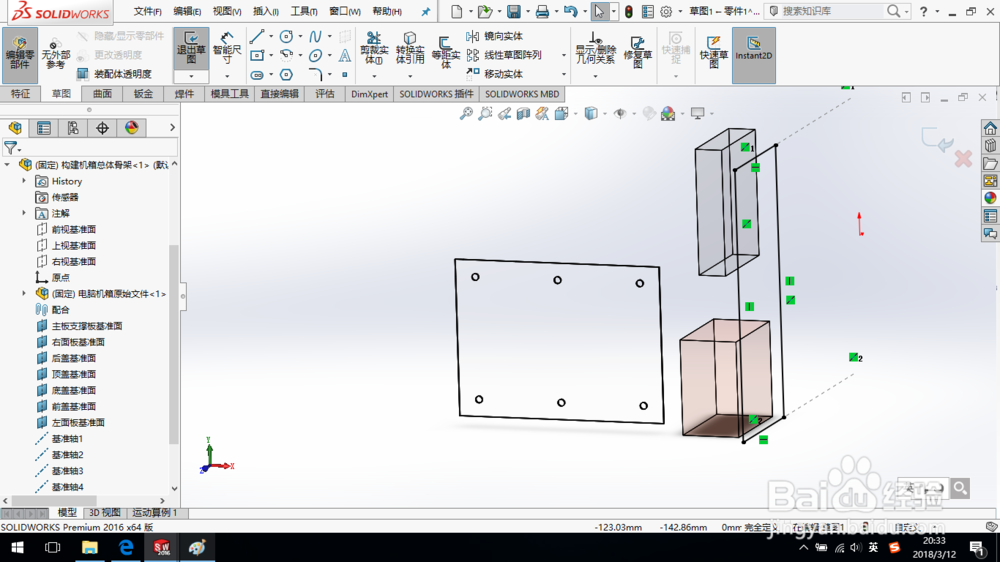The width and height of the screenshot is (1000, 562).
Task: Toggle No External References (无外部参考)
Action: 55,54
